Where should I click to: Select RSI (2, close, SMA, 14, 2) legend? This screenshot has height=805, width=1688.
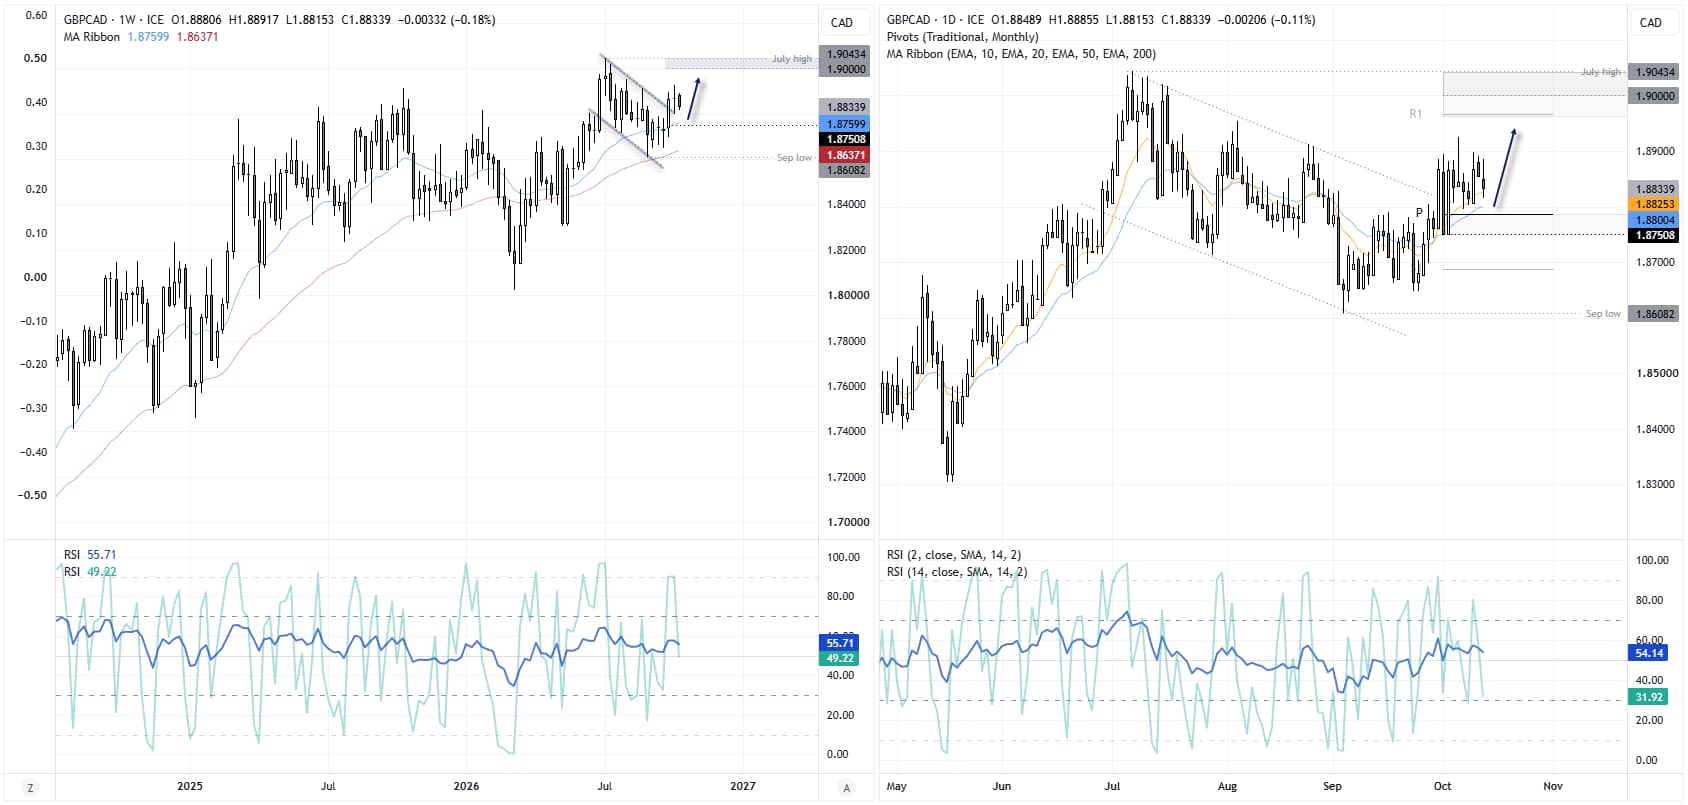click(954, 555)
